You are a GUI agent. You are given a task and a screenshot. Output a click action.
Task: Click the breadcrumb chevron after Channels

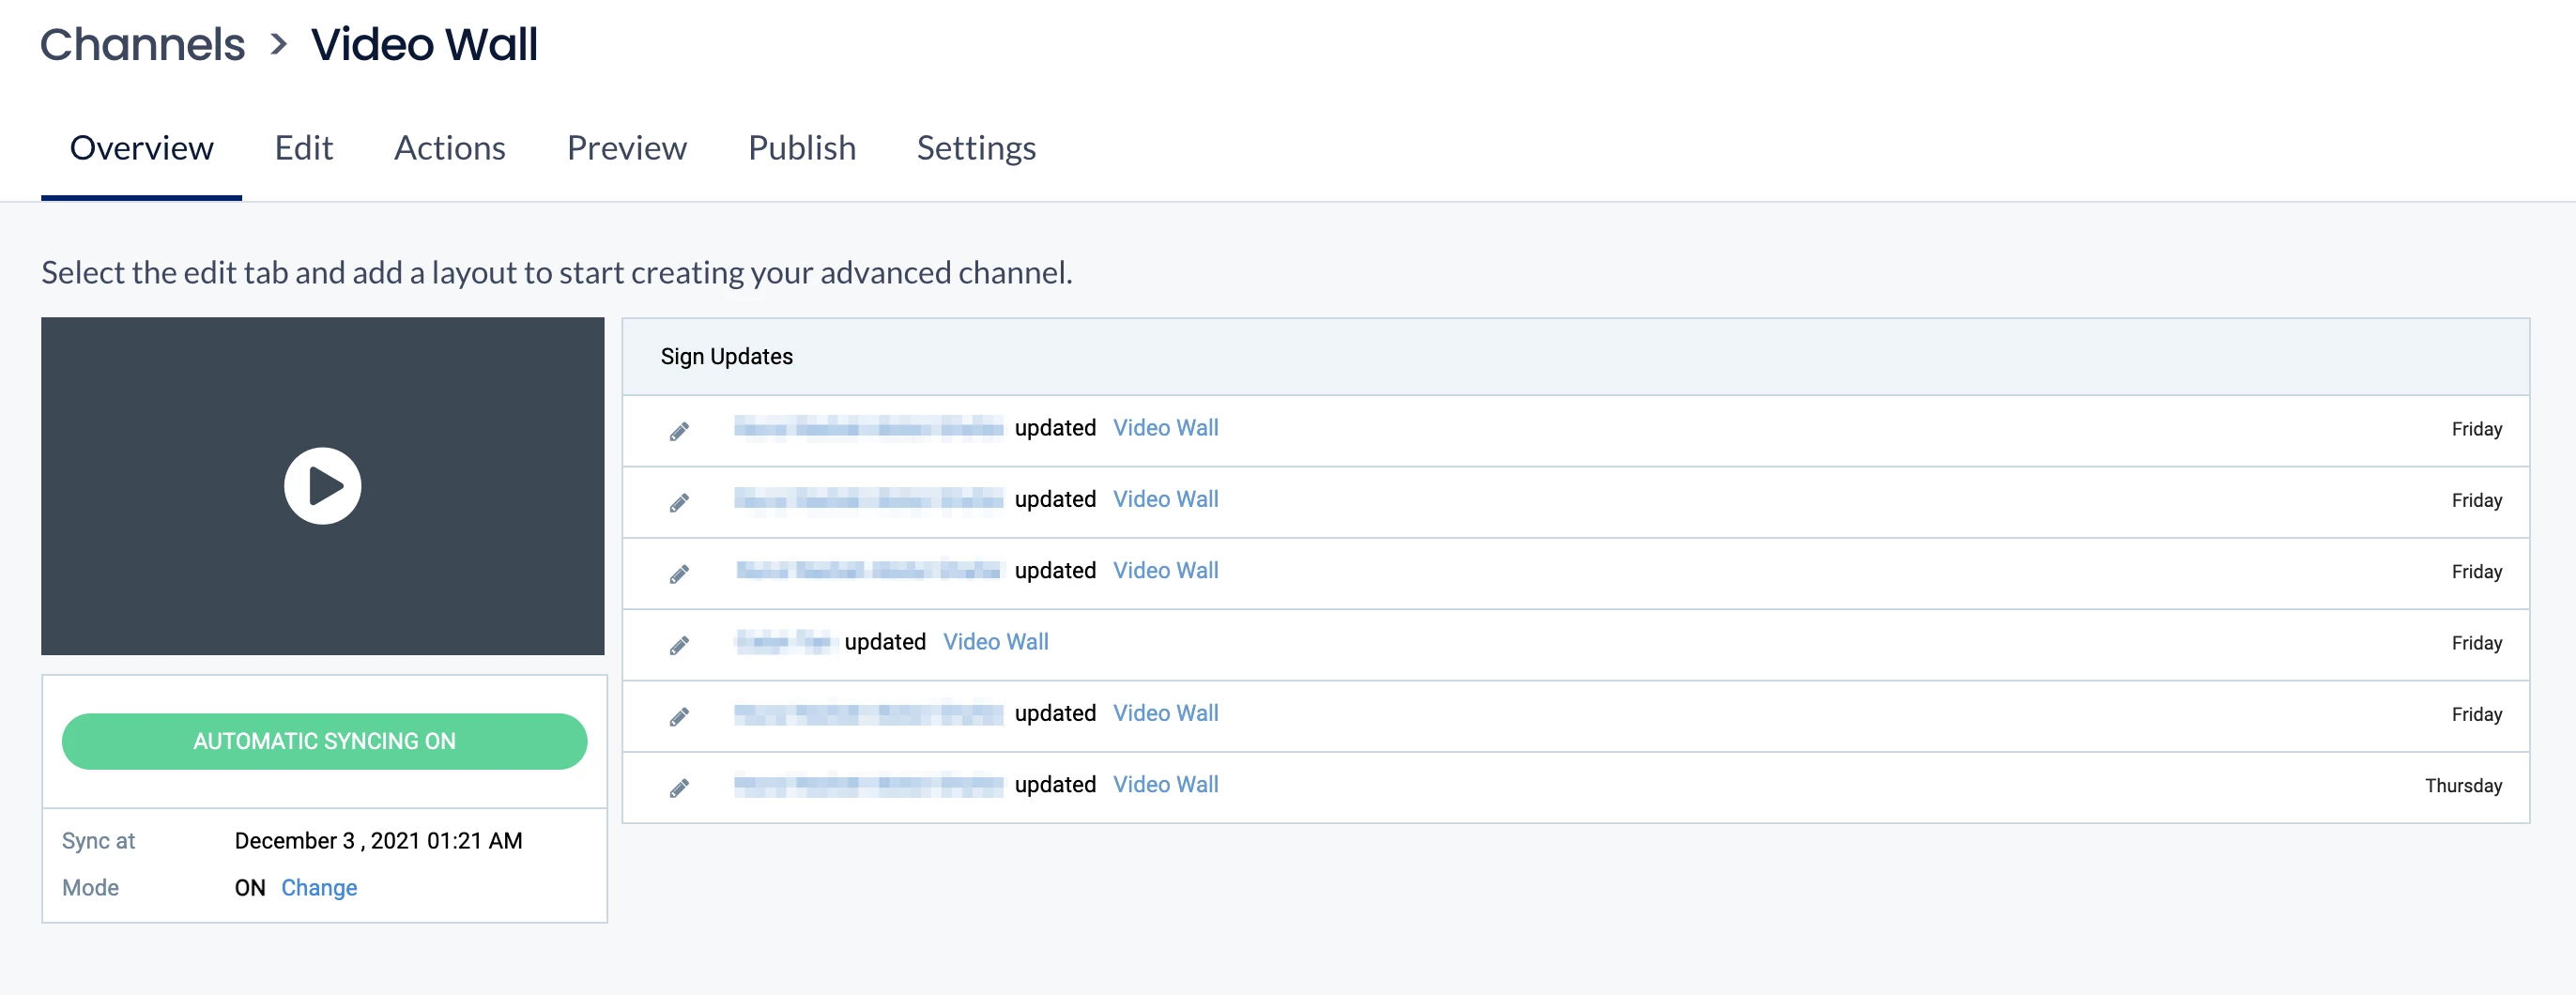[279, 45]
